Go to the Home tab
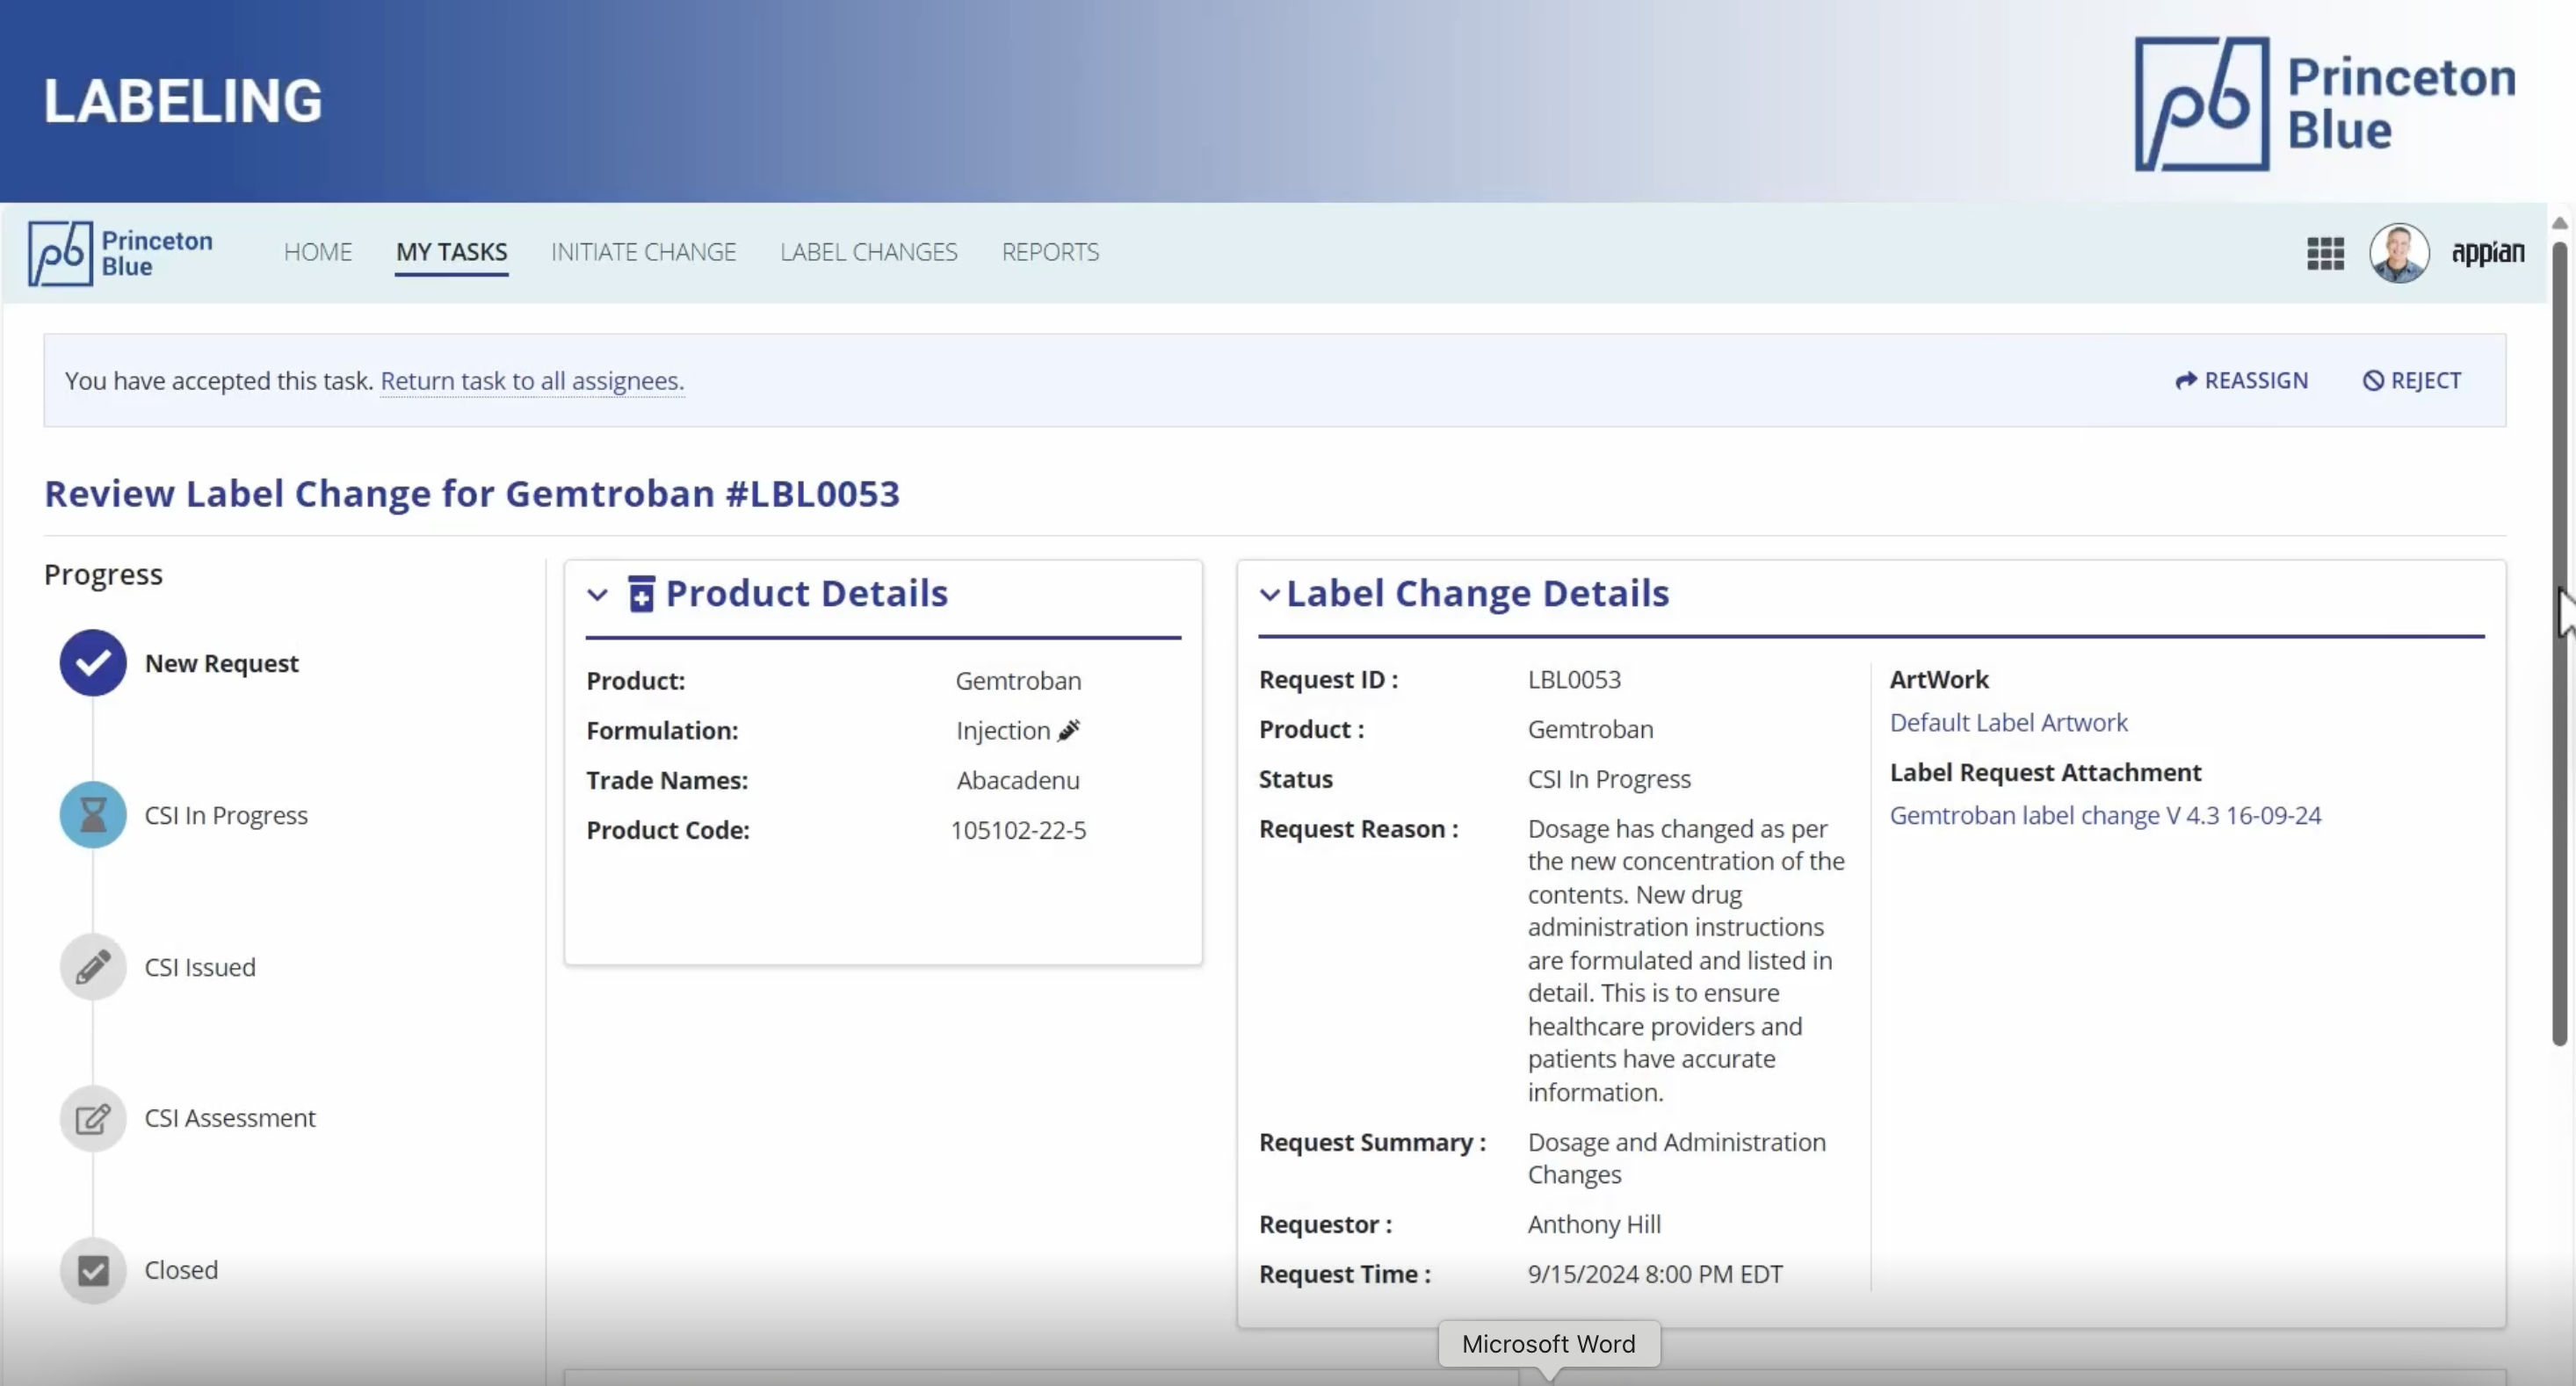 coord(318,252)
